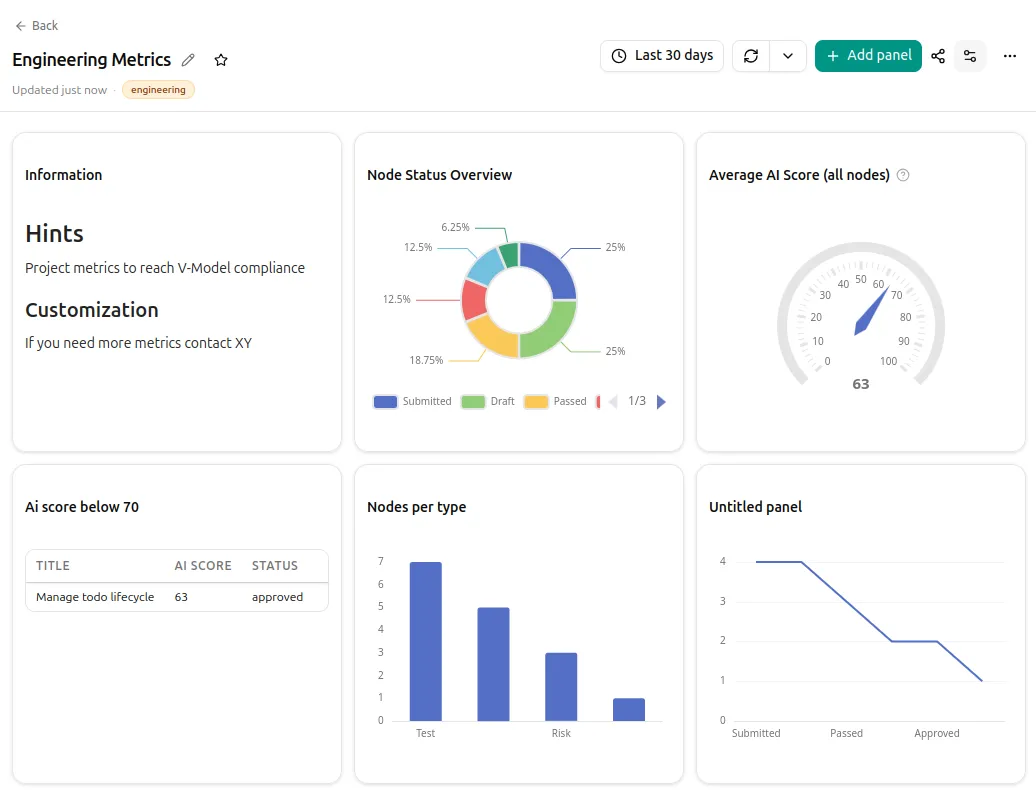
Task: Click the engineering tag label
Action: point(158,90)
